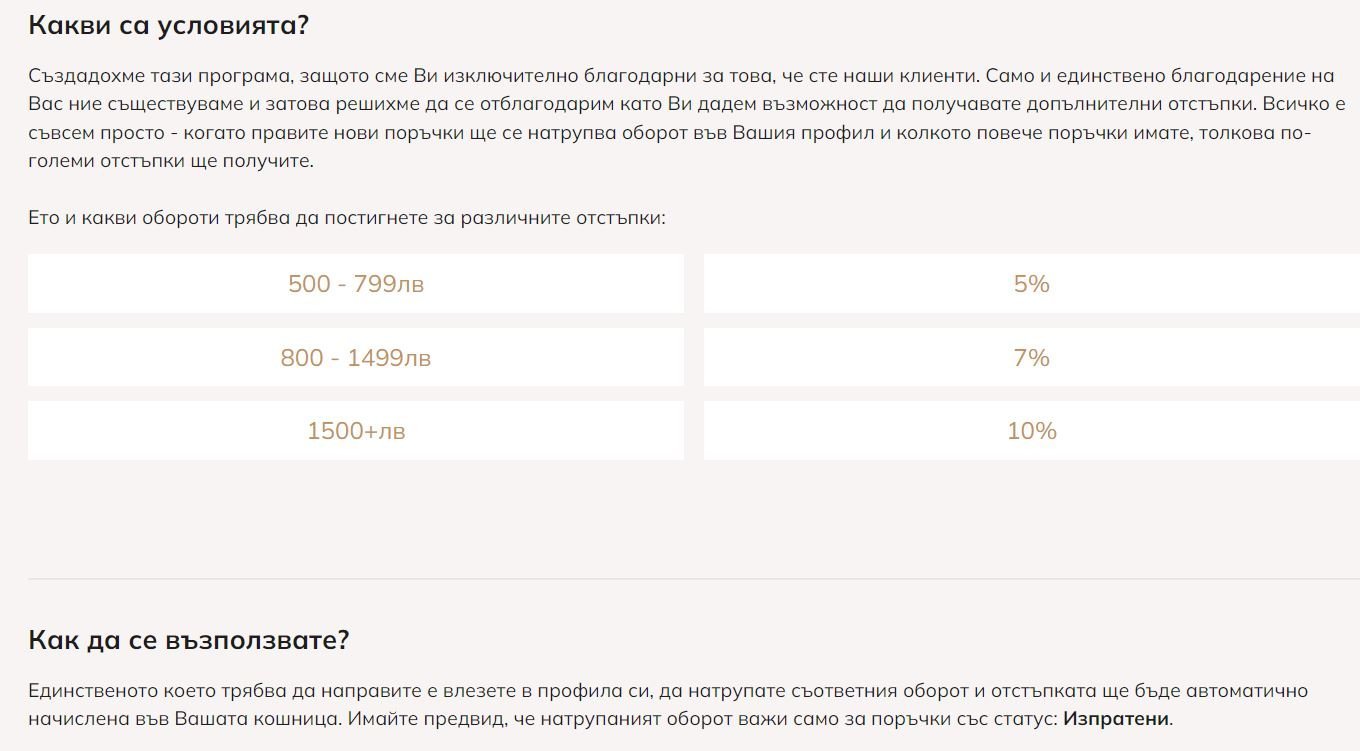
Task: Select the "500 - 799лв" turnover cell
Action: [356, 284]
